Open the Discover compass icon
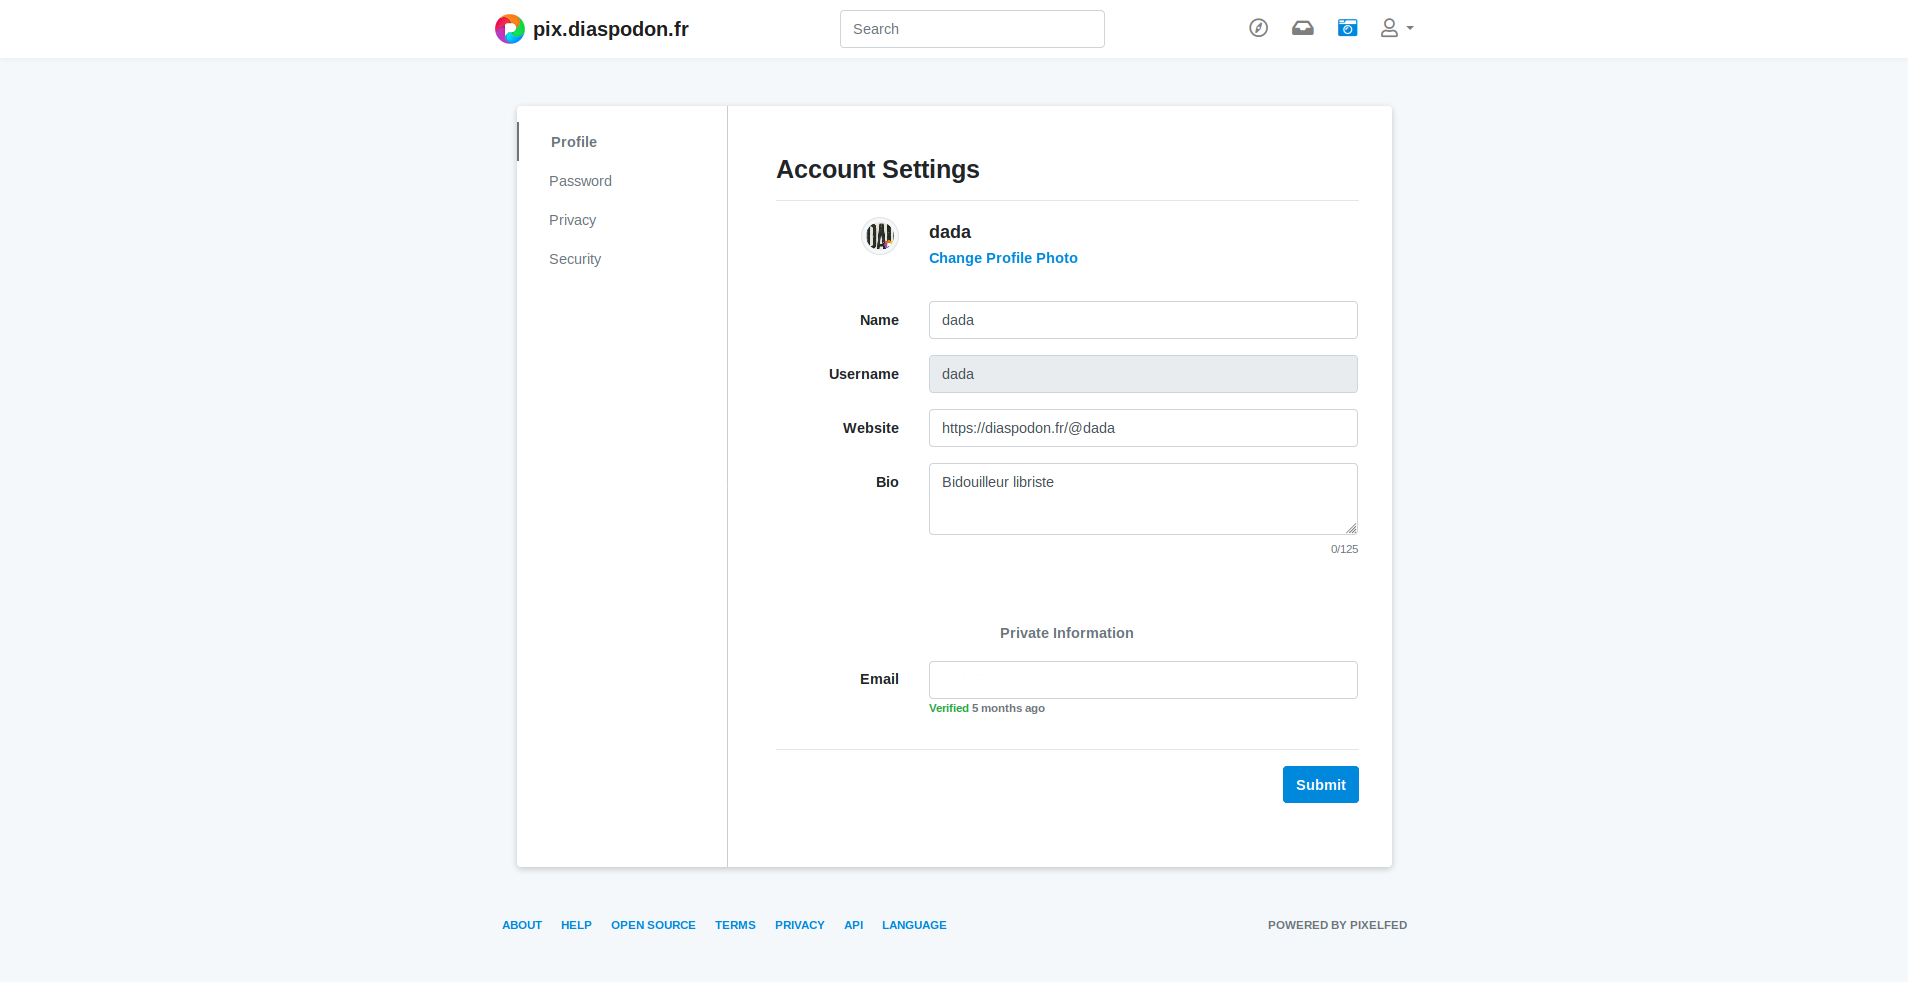Screen dimensions: 1908x982 coord(1258,28)
